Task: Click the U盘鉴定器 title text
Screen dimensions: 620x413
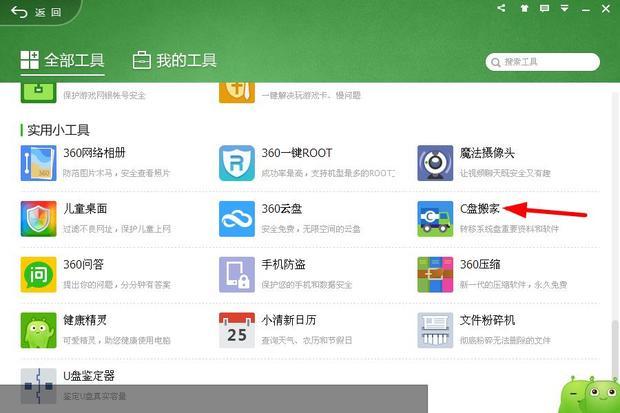Action: [89, 376]
